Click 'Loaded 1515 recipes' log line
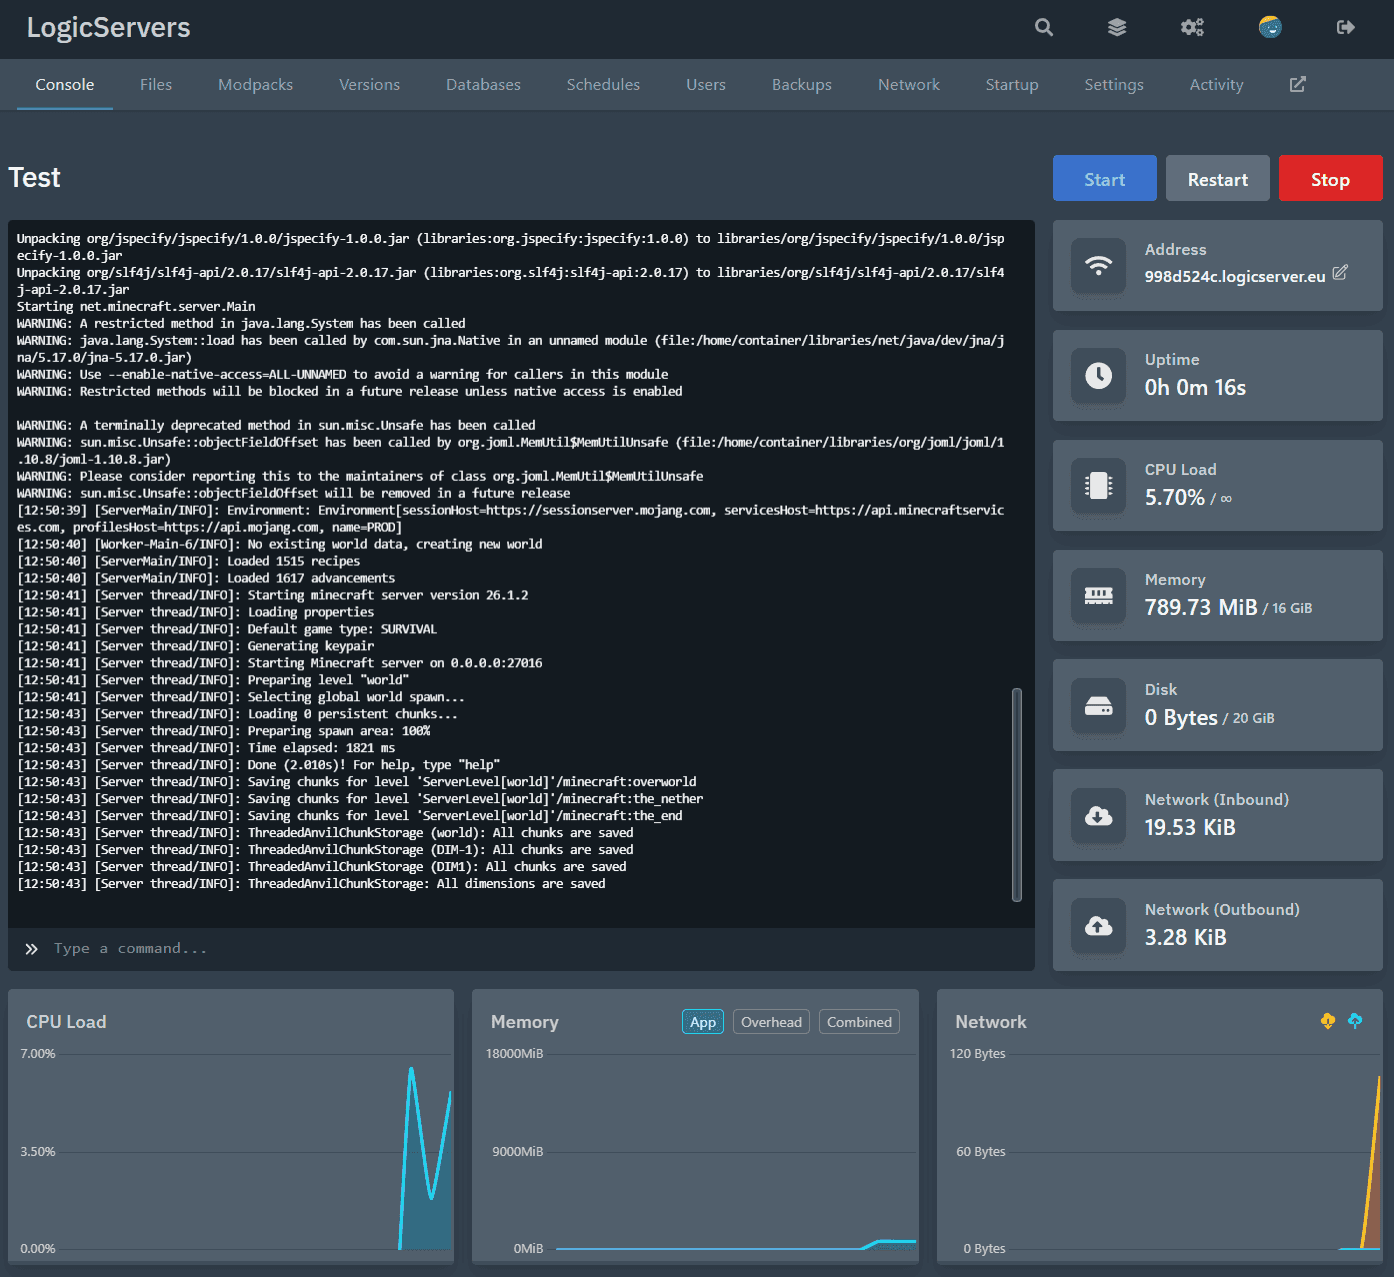1394x1277 pixels. point(188,561)
